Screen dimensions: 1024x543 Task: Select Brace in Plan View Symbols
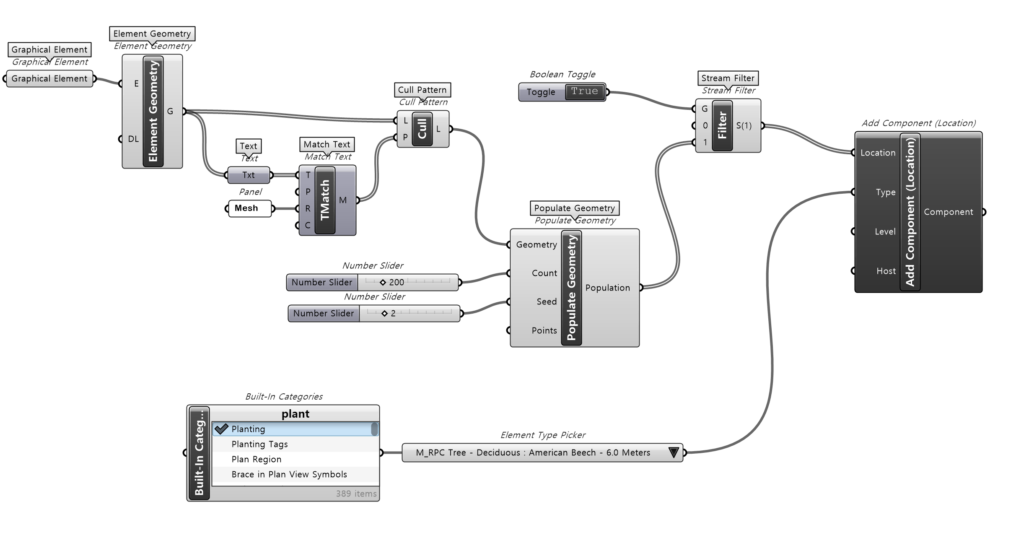[289, 474]
